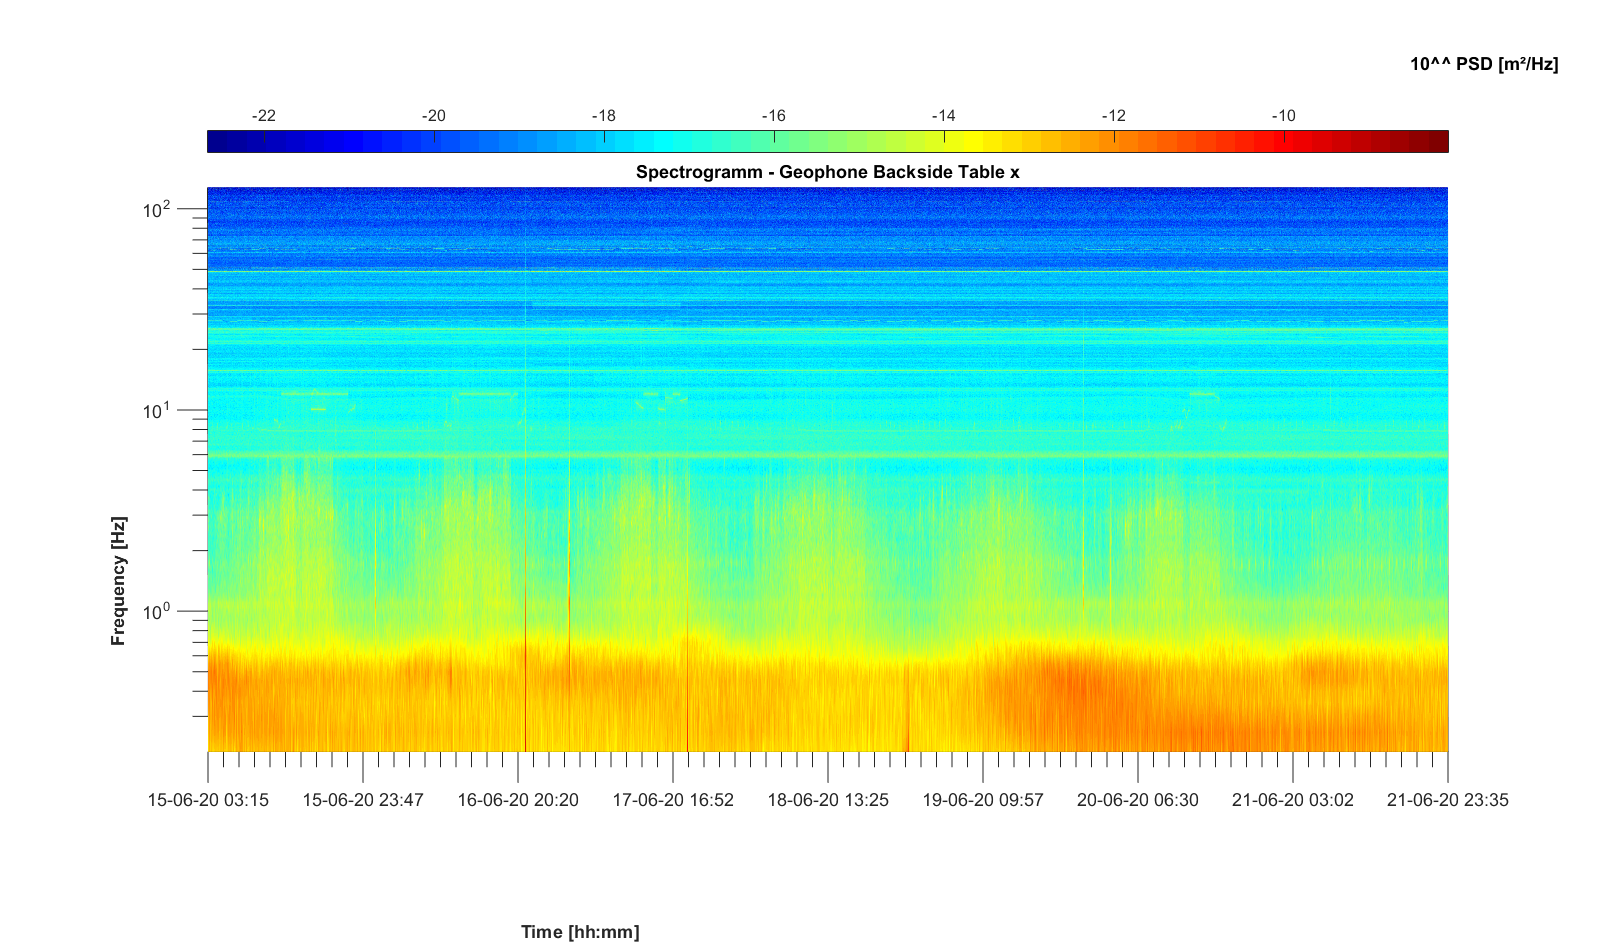Click the '20-06-20 06:30' time tick label
The width and height of the screenshot is (1600, 942).
pos(1138,800)
